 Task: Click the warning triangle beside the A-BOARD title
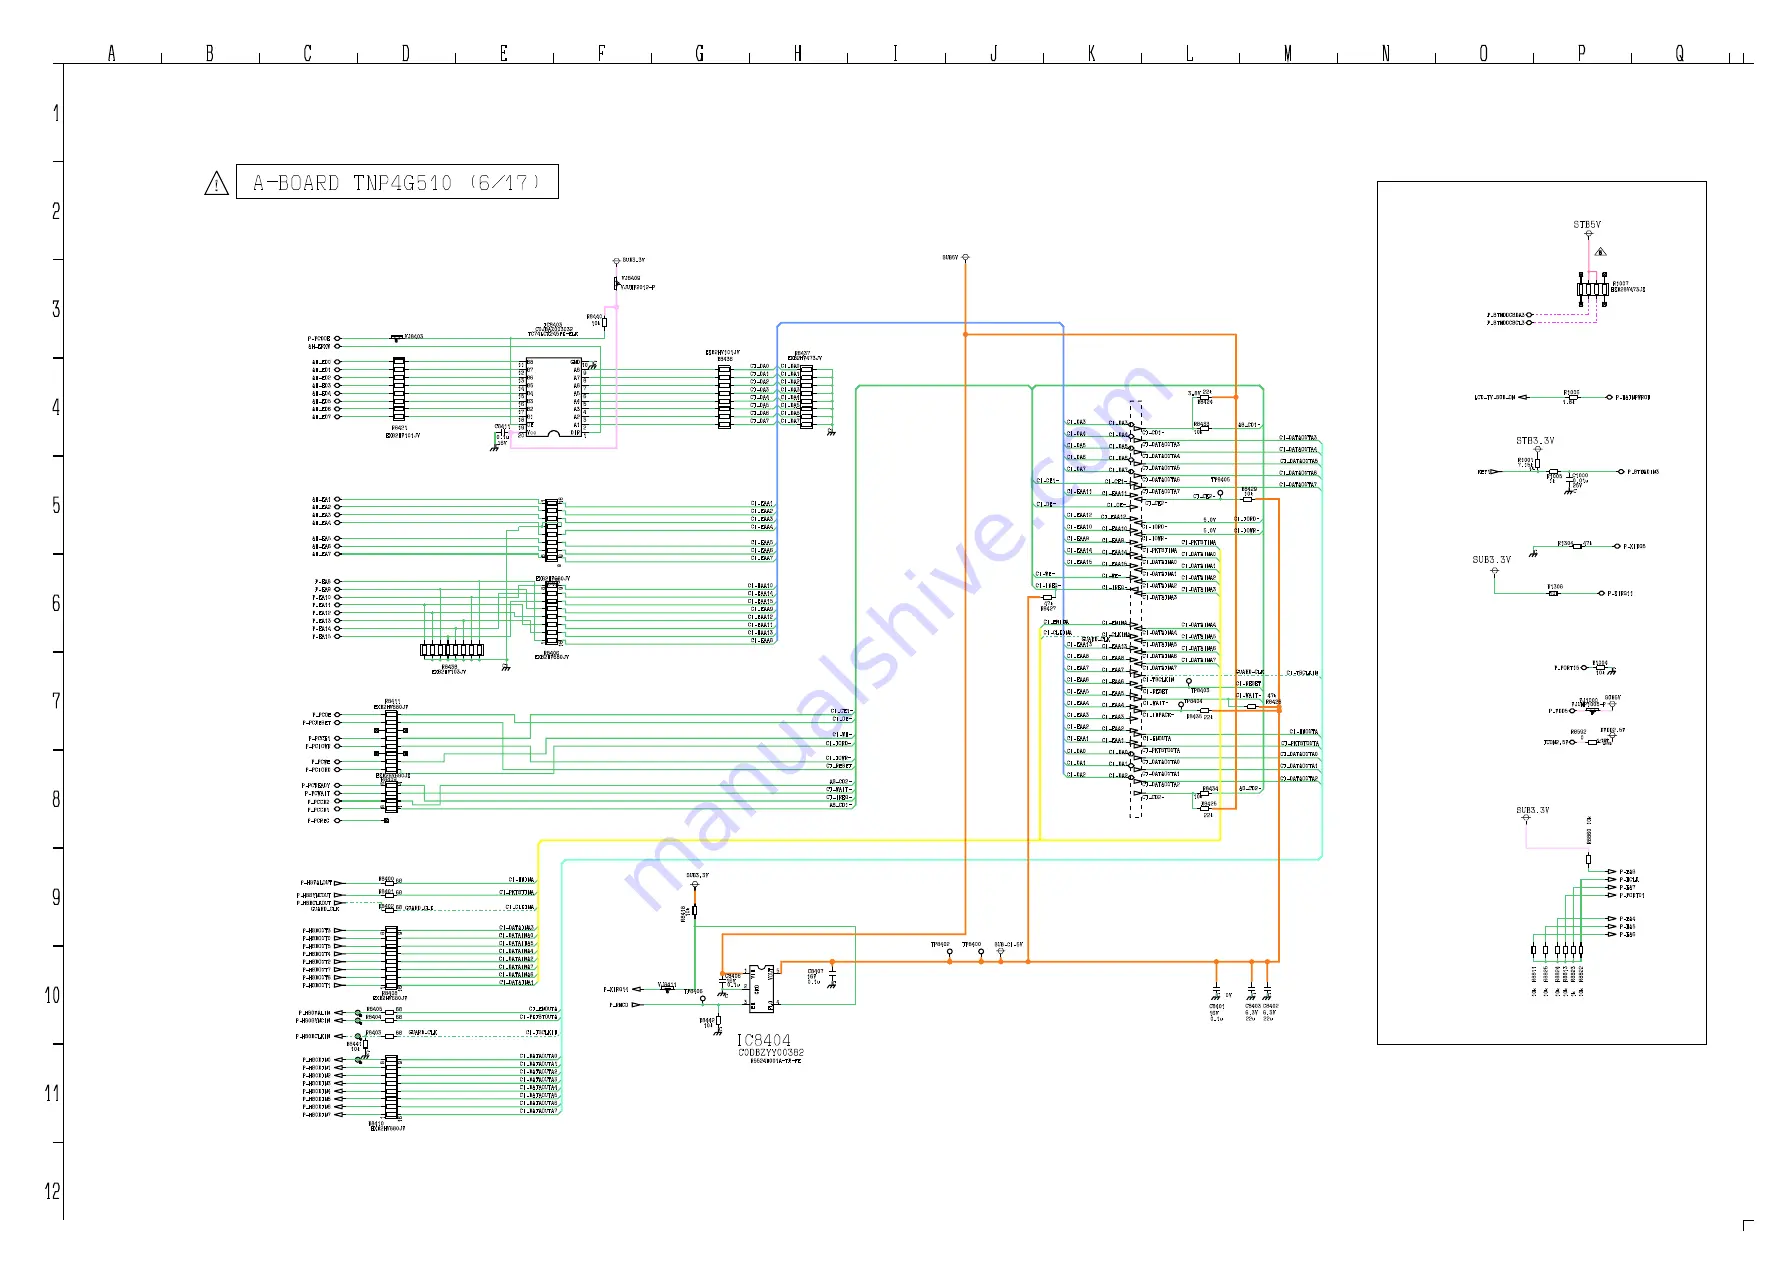pos(216,184)
